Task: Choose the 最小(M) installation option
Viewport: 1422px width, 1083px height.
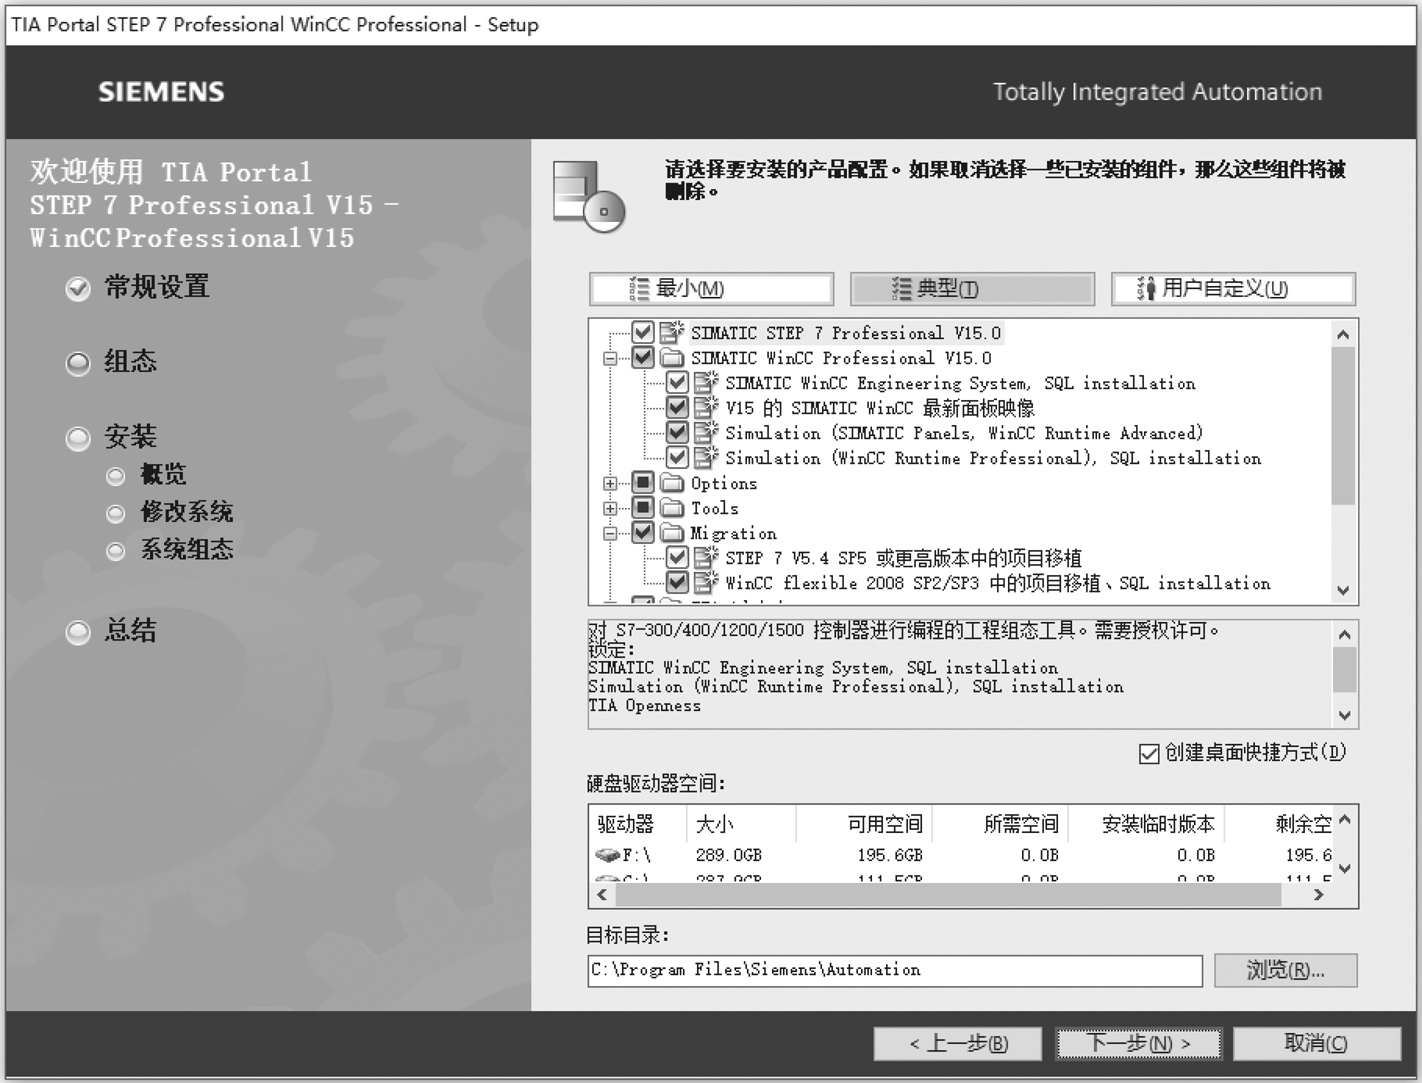Action: (x=711, y=289)
